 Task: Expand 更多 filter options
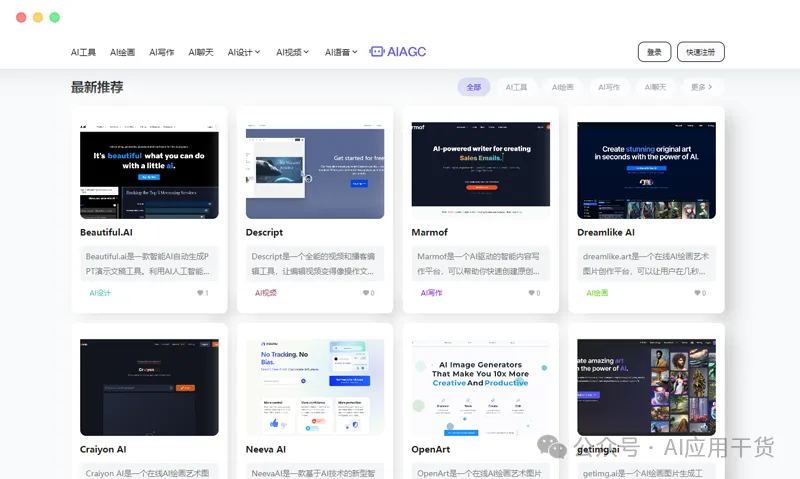(702, 87)
